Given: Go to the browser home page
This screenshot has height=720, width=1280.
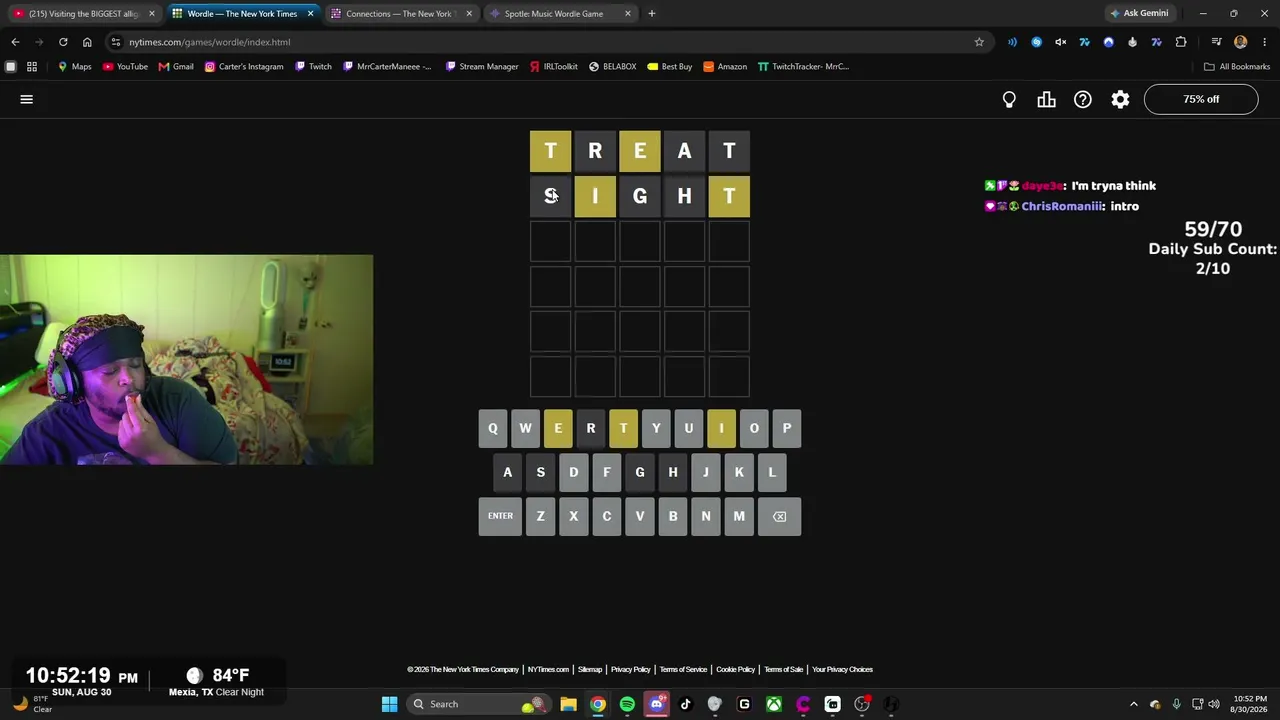Looking at the screenshot, I should click(87, 42).
